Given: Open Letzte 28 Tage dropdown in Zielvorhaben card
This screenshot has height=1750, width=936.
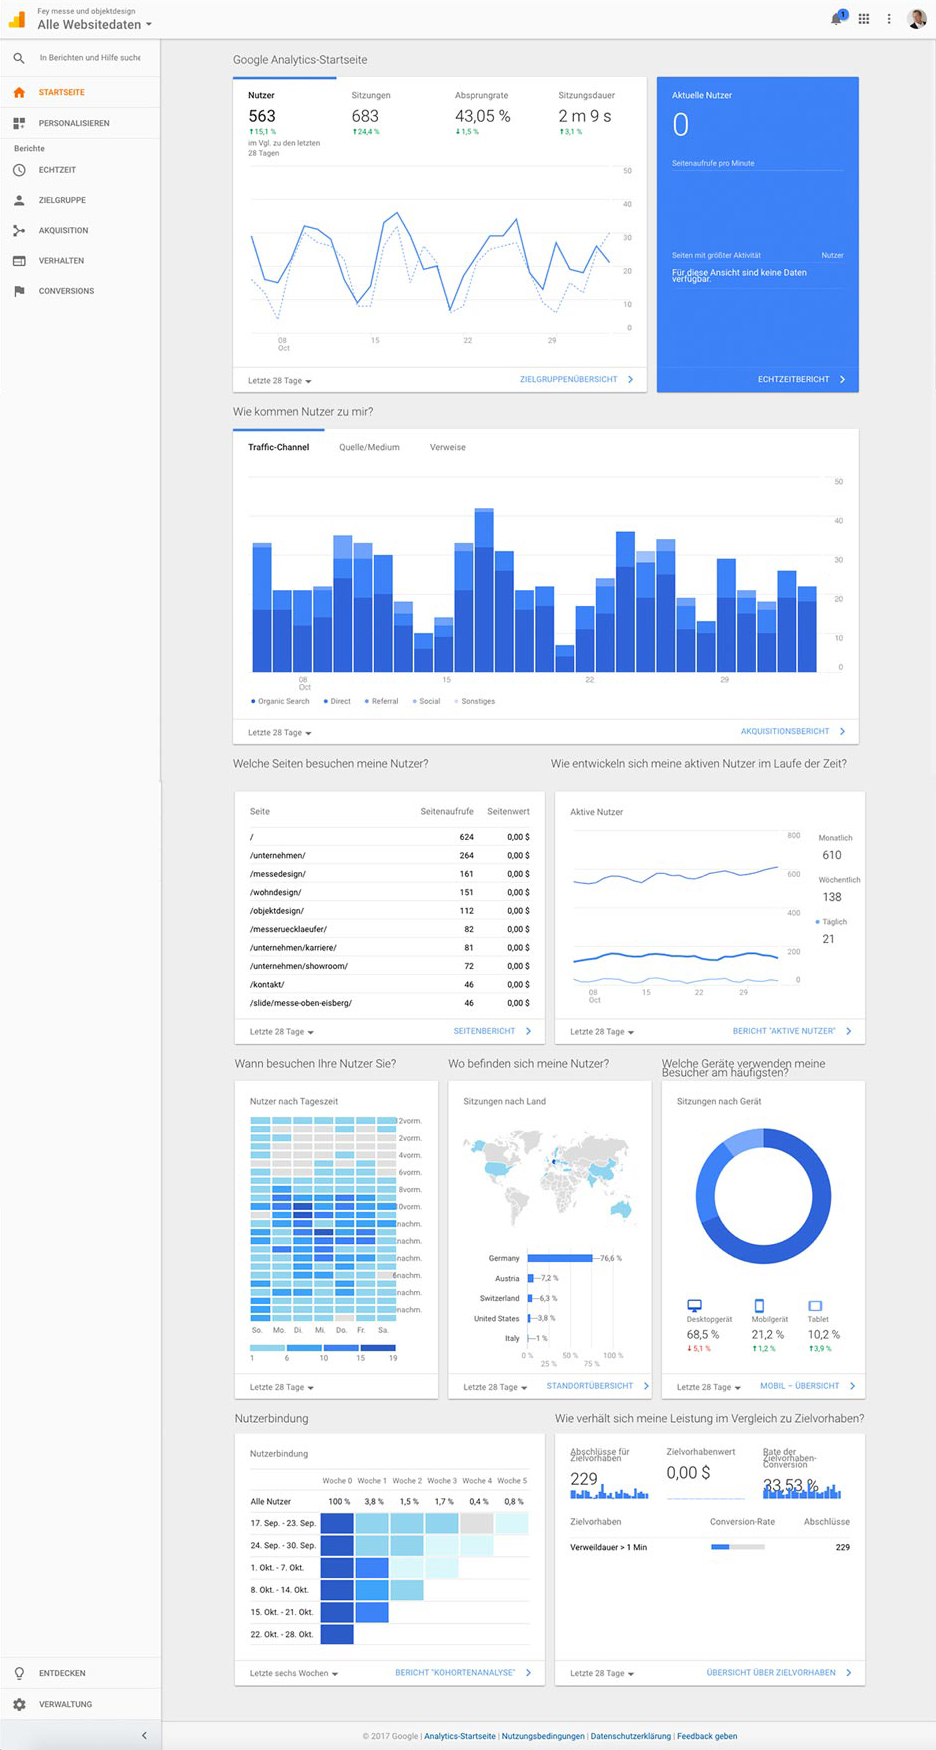Looking at the screenshot, I should [602, 1674].
